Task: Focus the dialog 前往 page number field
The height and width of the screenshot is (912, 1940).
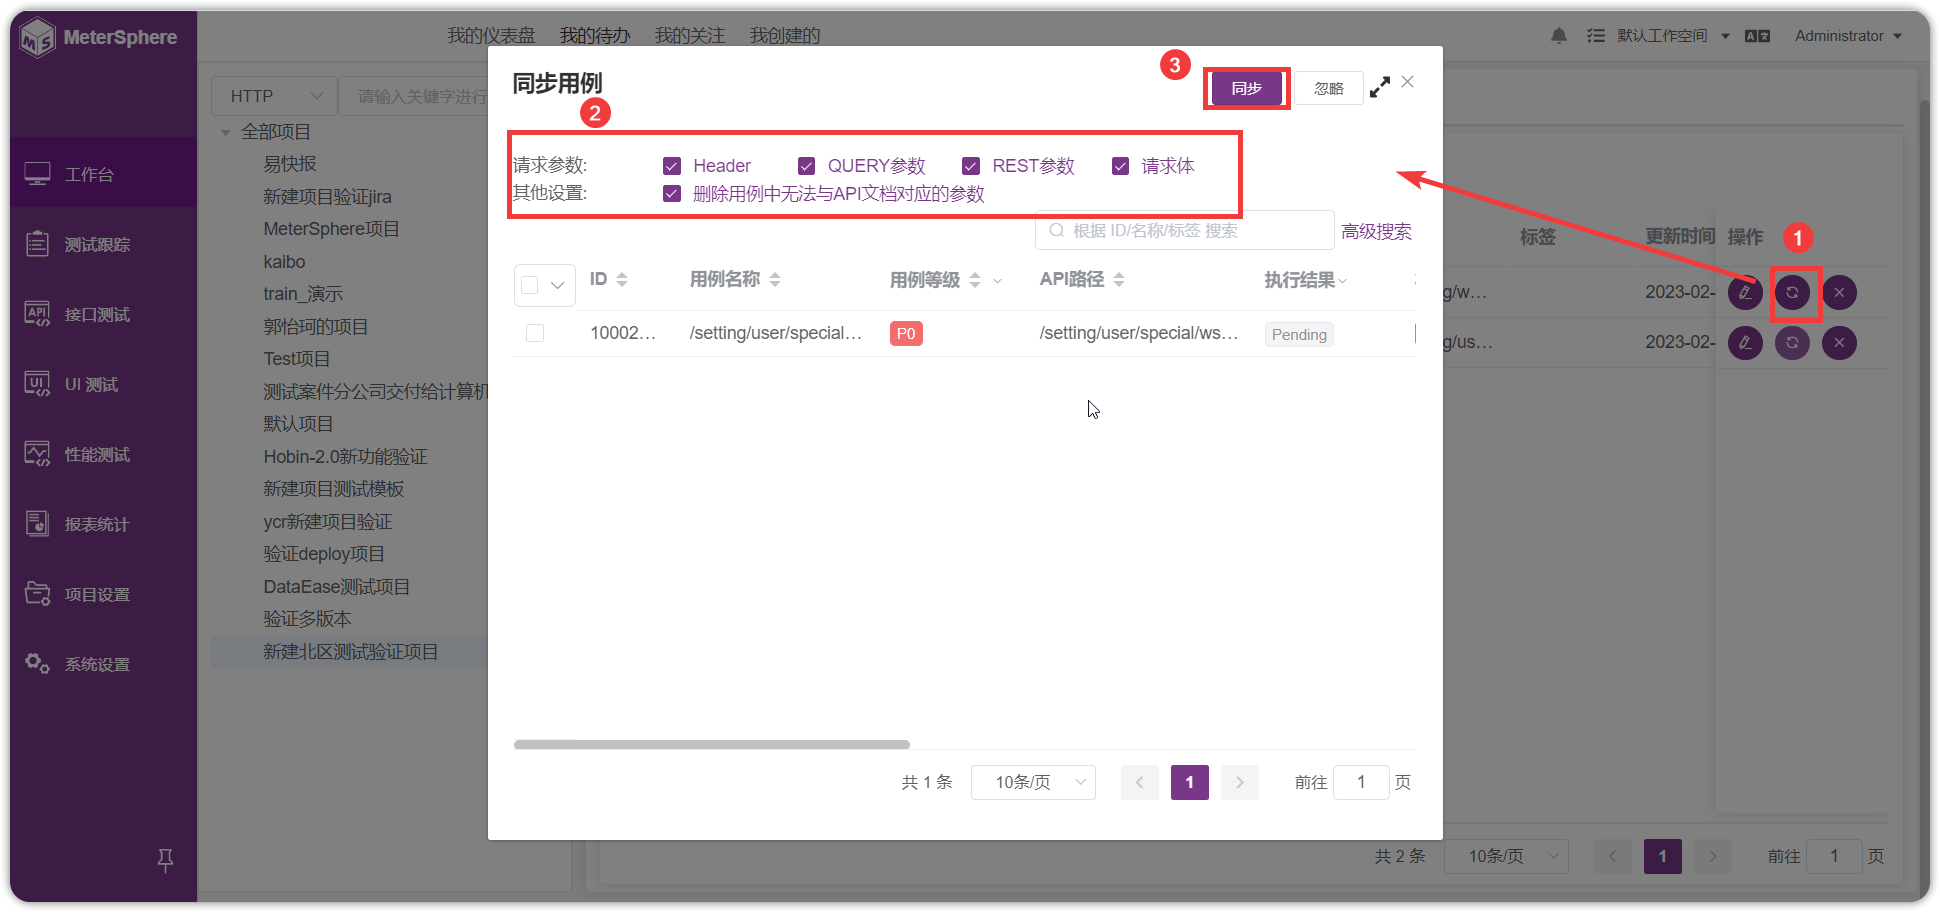Action: pos(1361,782)
